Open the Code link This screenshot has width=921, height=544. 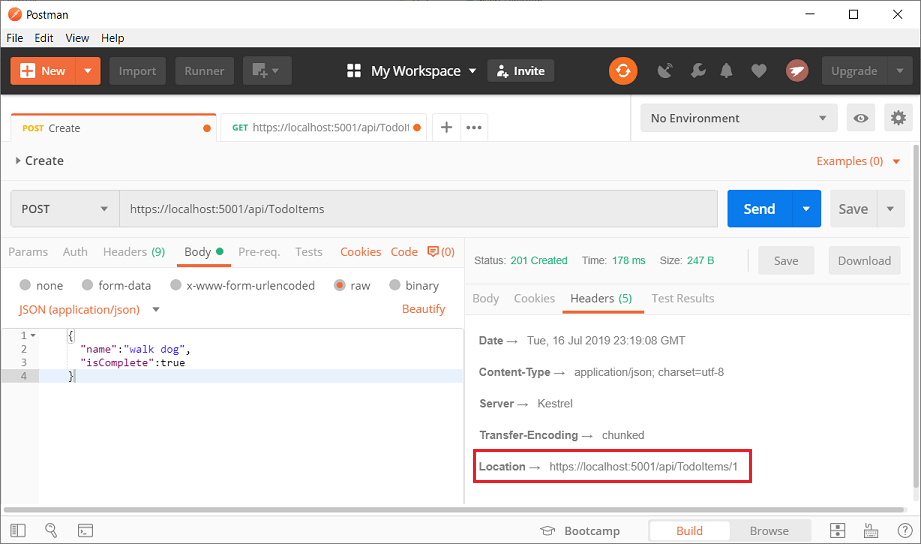404,251
